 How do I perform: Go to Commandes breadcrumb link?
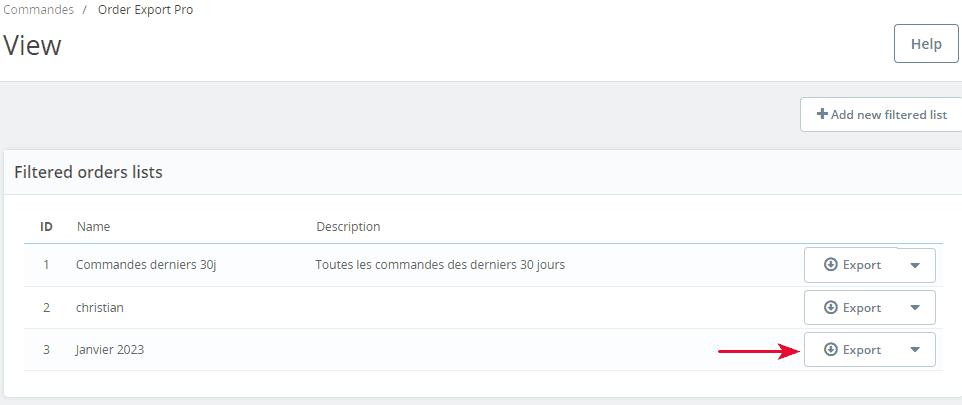pyautogui.click(x=39, y=10)
